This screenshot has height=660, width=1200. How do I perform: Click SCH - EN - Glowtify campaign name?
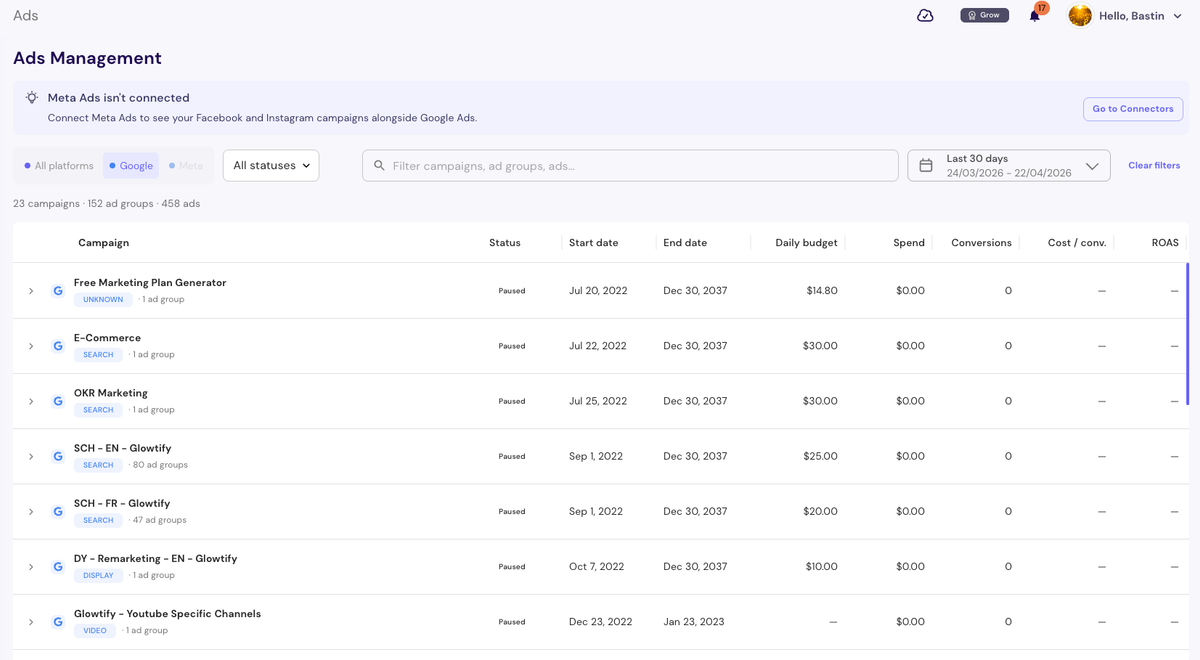coord(123,448)
